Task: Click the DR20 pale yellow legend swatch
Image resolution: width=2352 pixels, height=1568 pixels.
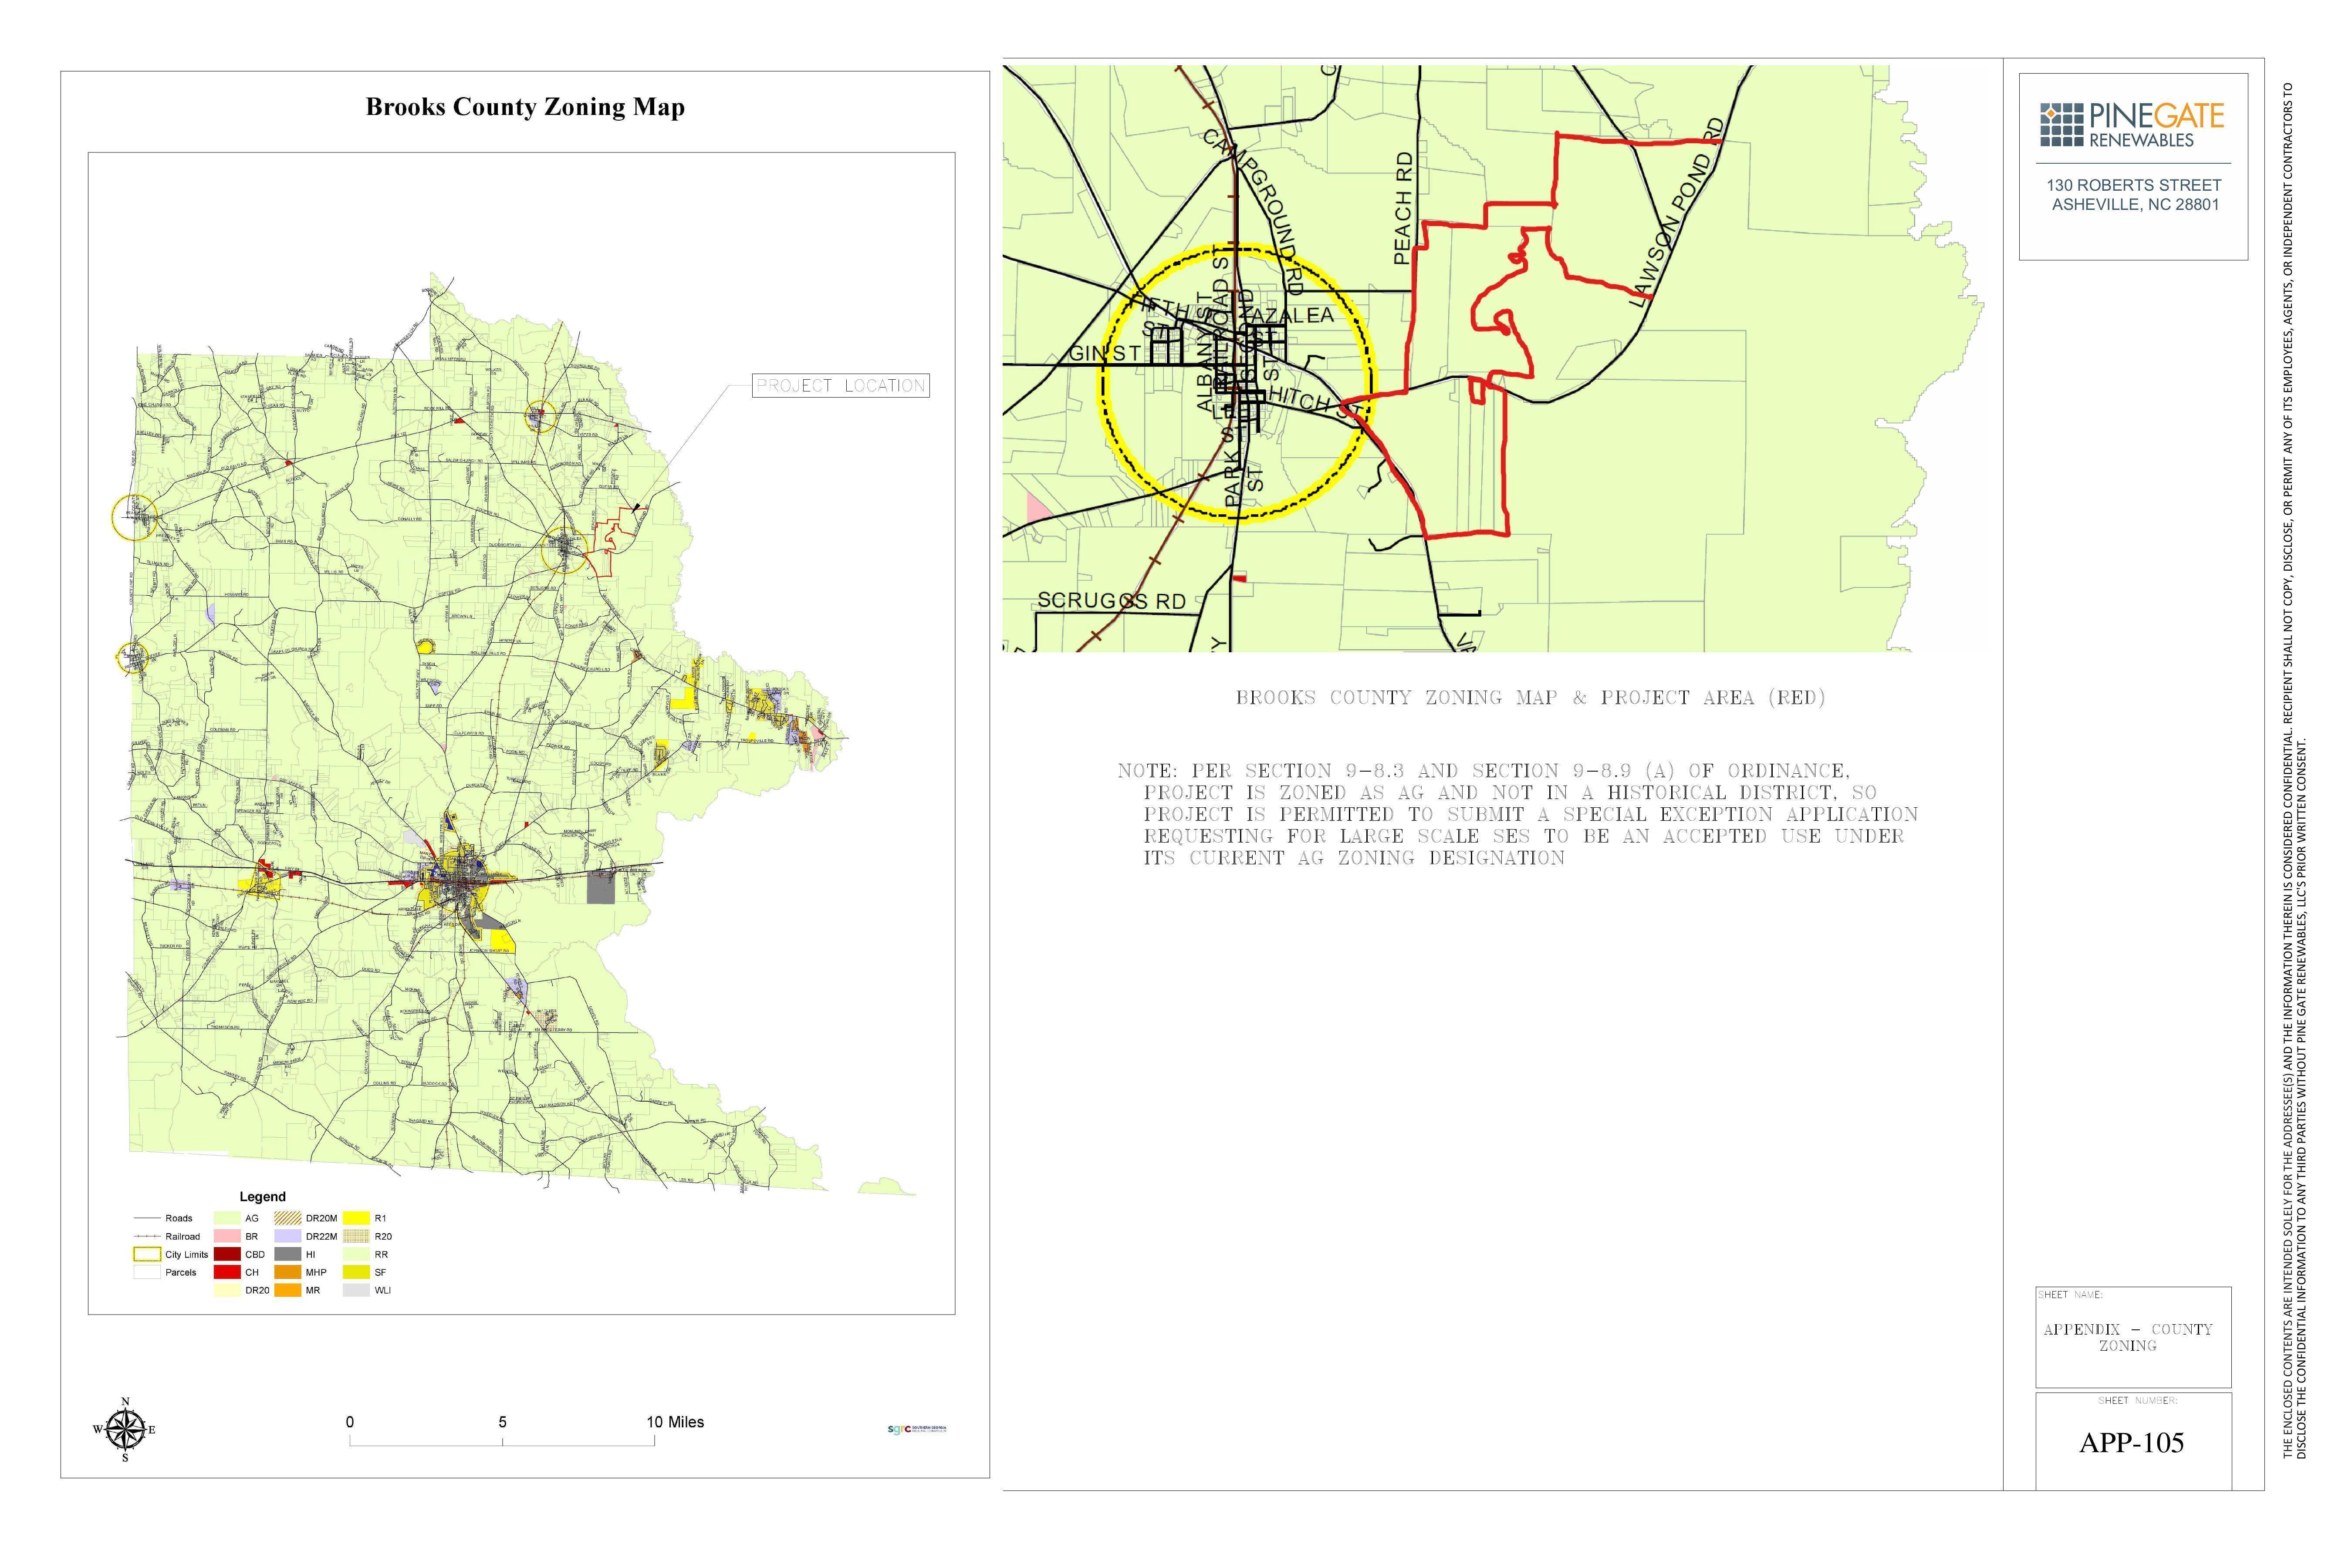Action: pos(227,1290)
